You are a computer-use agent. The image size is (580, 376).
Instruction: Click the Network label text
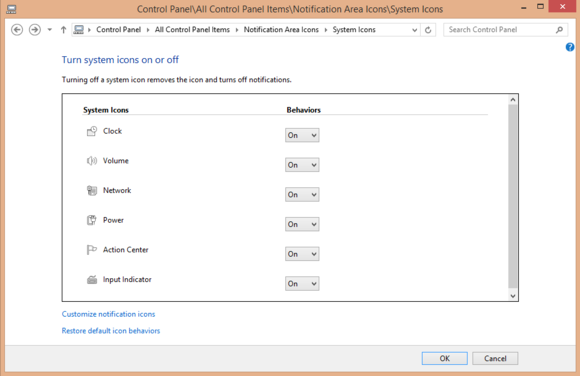coord(117,190)
